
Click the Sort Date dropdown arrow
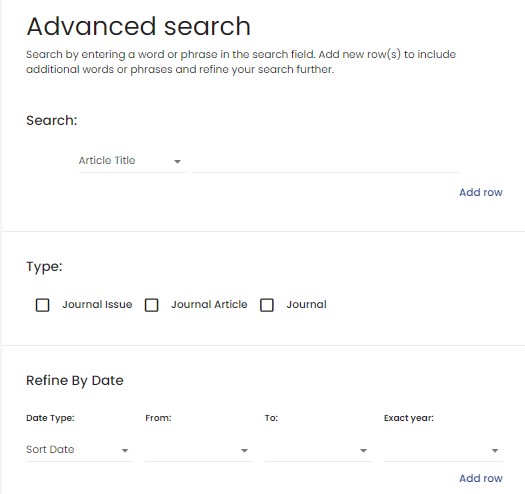125,451
